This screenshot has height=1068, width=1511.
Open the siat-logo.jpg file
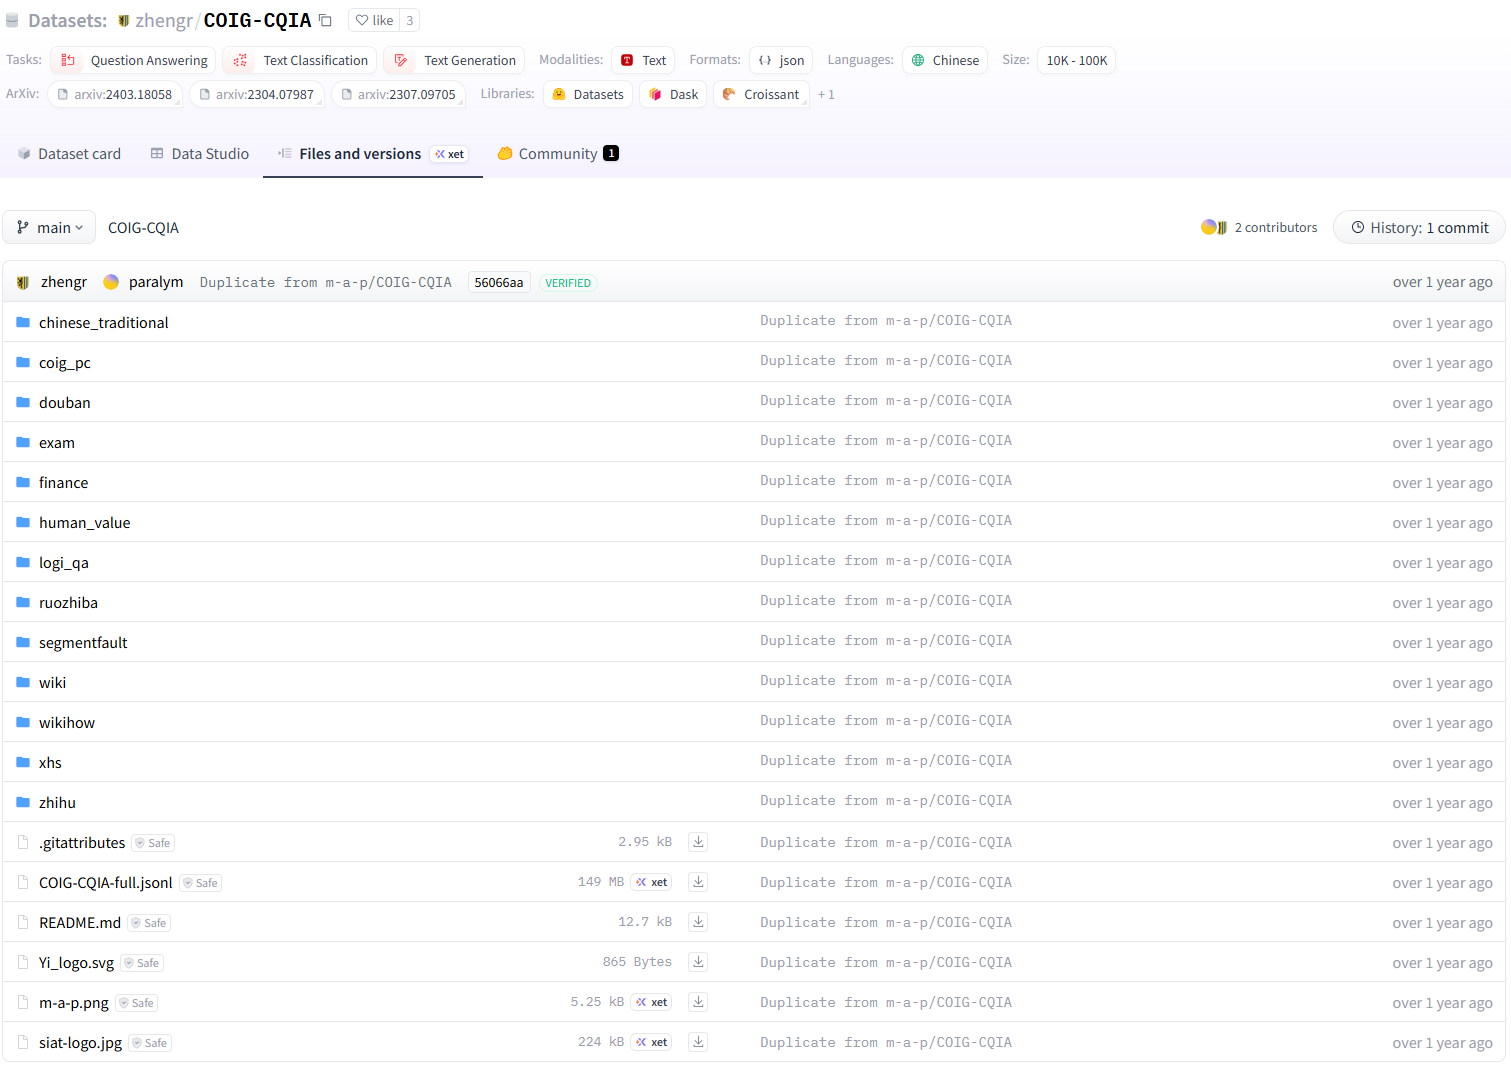(80, 1042)
